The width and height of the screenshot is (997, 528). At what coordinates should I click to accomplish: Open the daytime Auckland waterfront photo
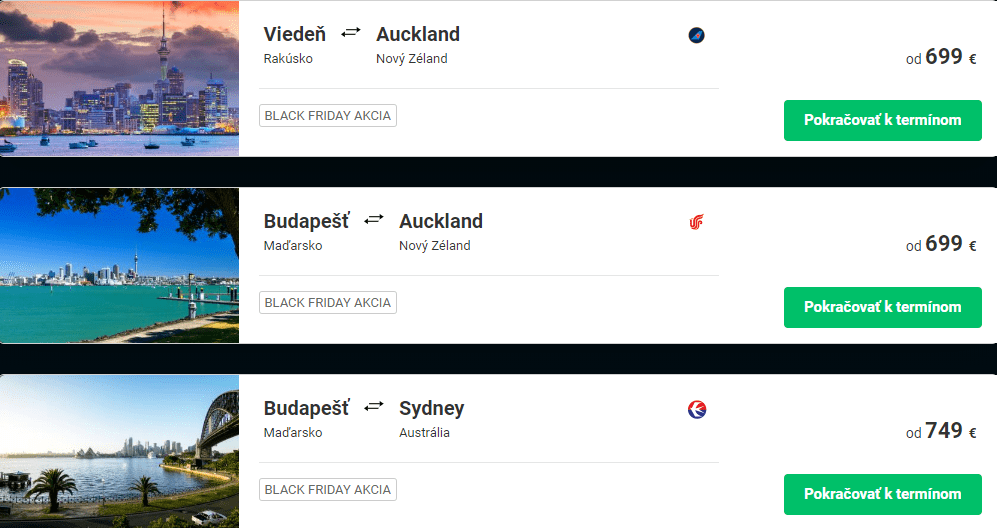click(119, 266)
